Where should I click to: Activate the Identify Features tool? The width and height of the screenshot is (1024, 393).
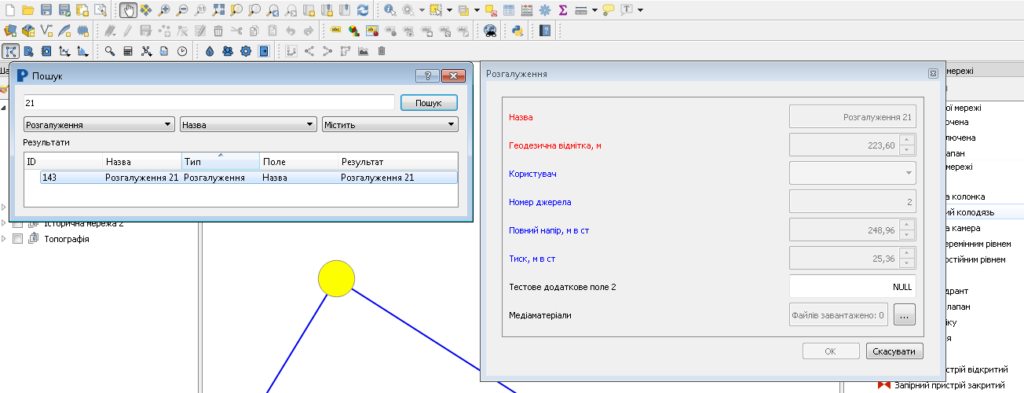pyautogui.click(x=390, y=10)
